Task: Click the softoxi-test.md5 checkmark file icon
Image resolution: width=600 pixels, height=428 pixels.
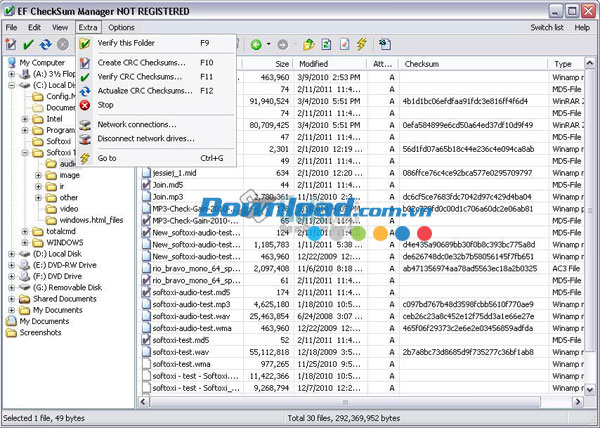Action: pyautogui.click(x=146, y=340)
